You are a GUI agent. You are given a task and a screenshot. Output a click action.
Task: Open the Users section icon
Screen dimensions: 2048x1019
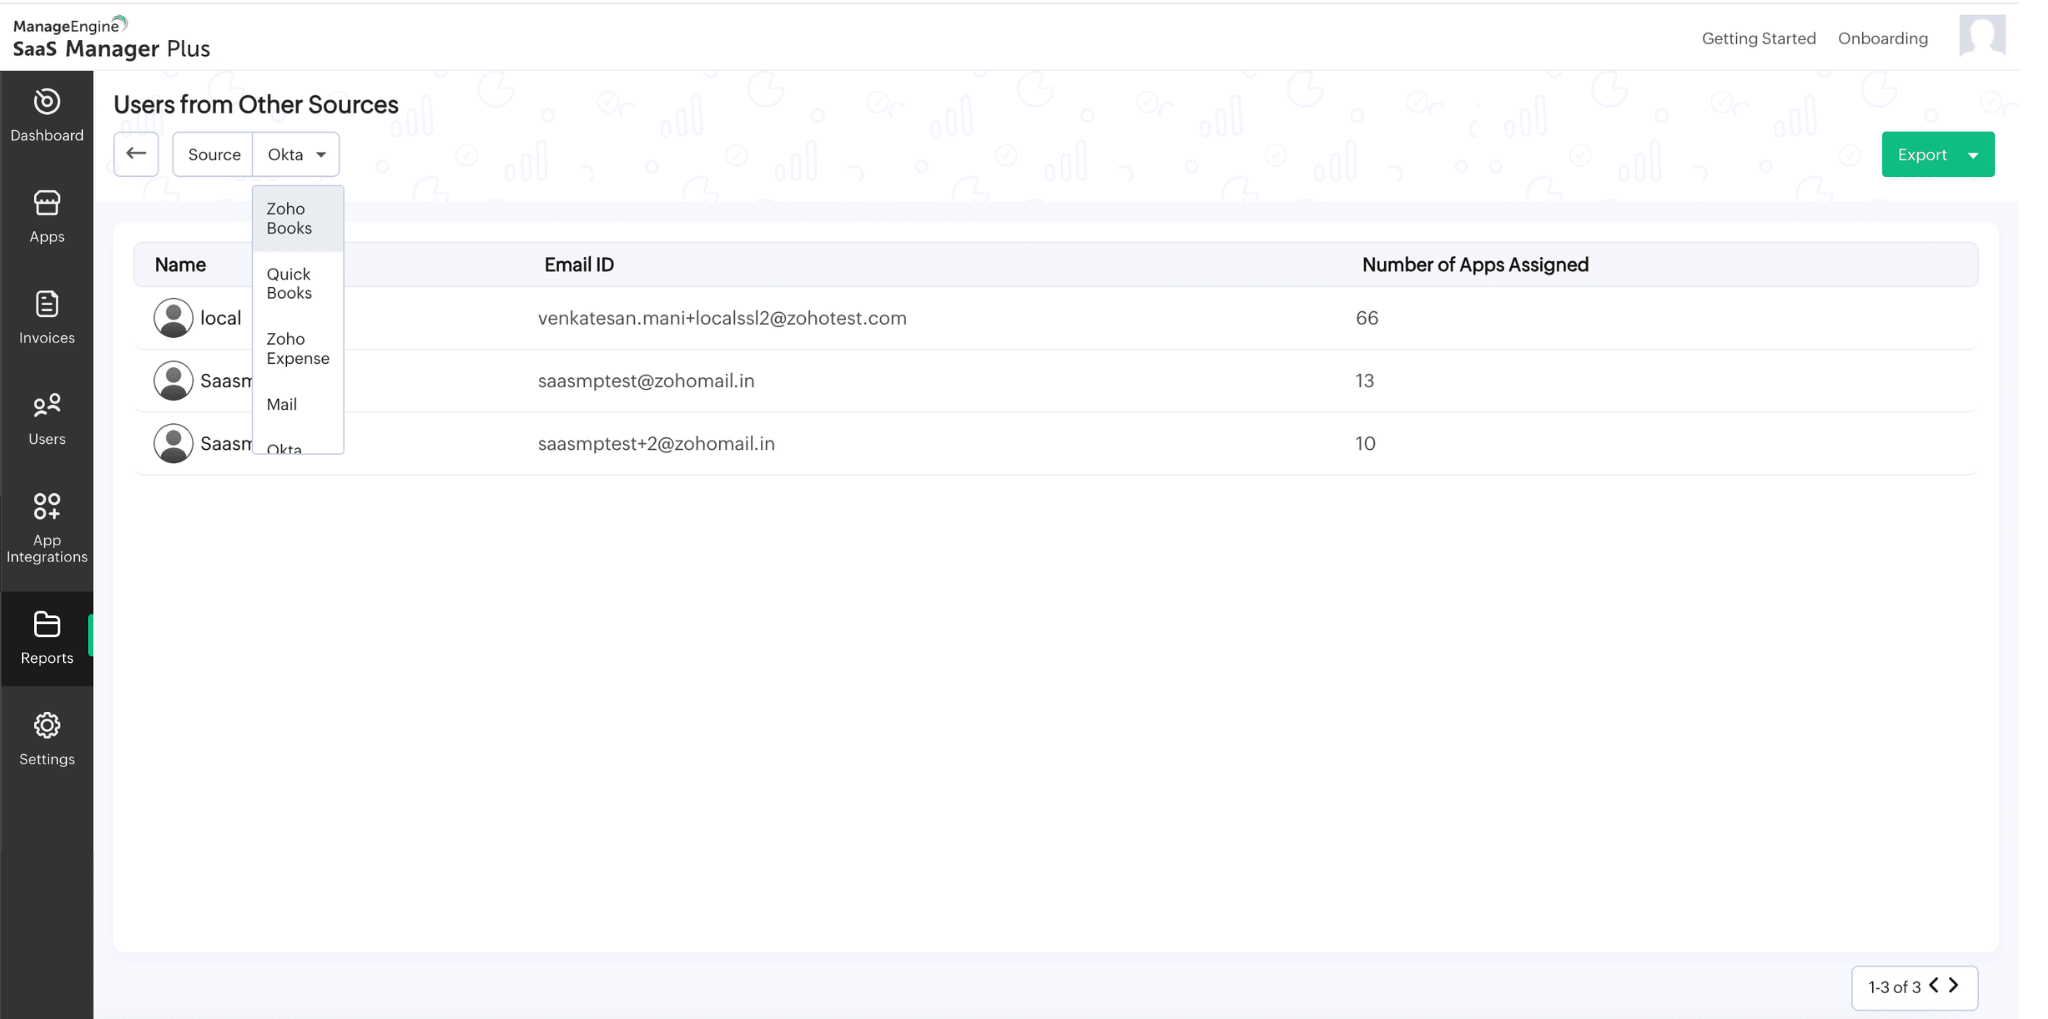click(x=47, y=406)
